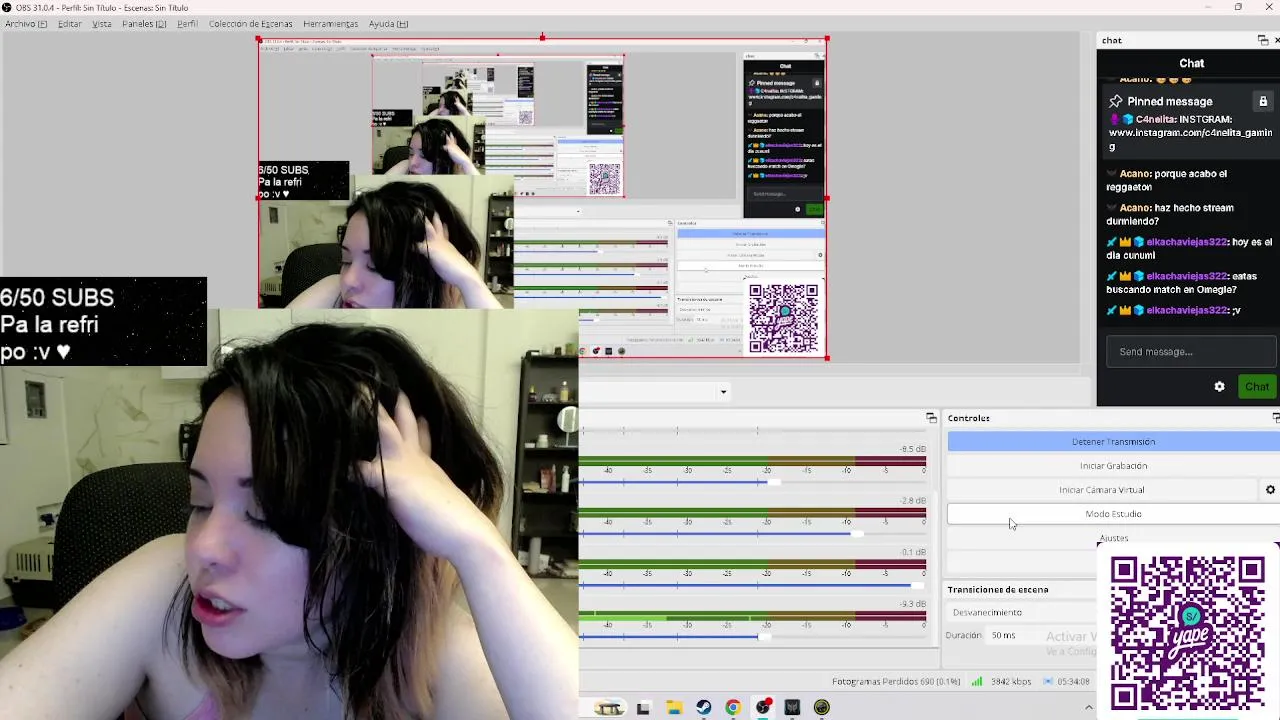Open the Colección de Escenas menu

tap(251, 24)
